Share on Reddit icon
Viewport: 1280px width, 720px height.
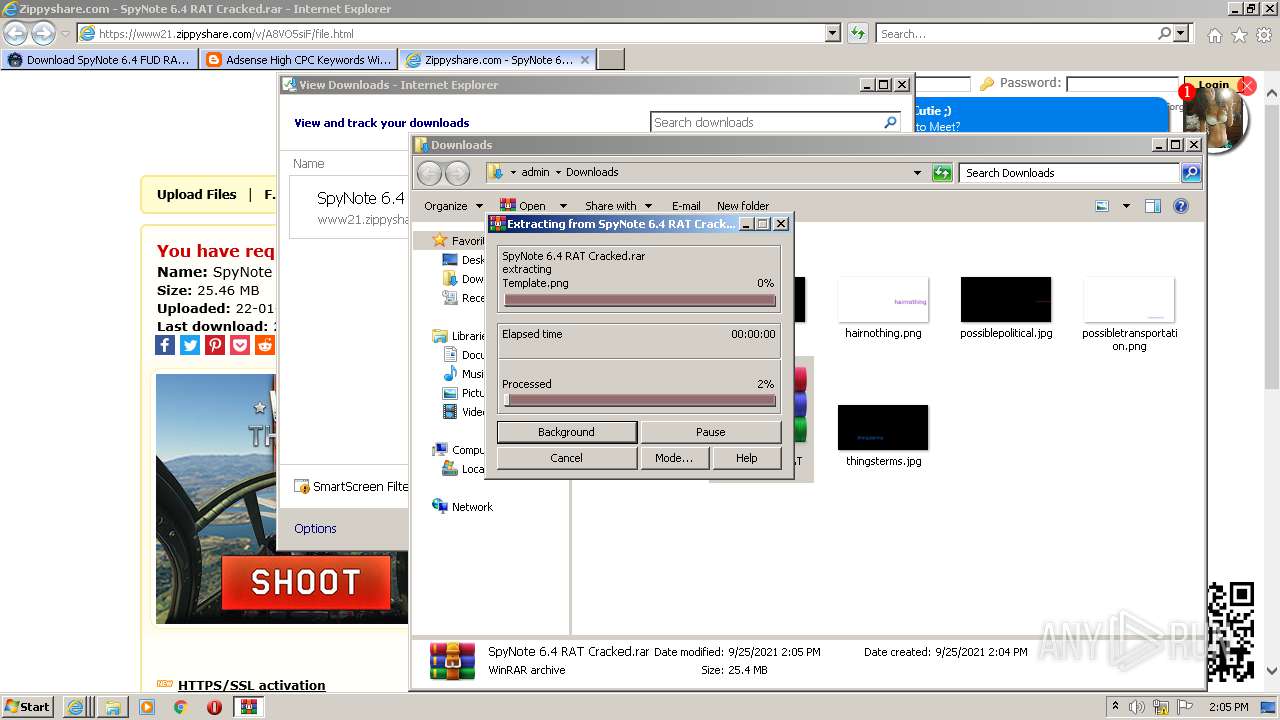pos(264,345)
